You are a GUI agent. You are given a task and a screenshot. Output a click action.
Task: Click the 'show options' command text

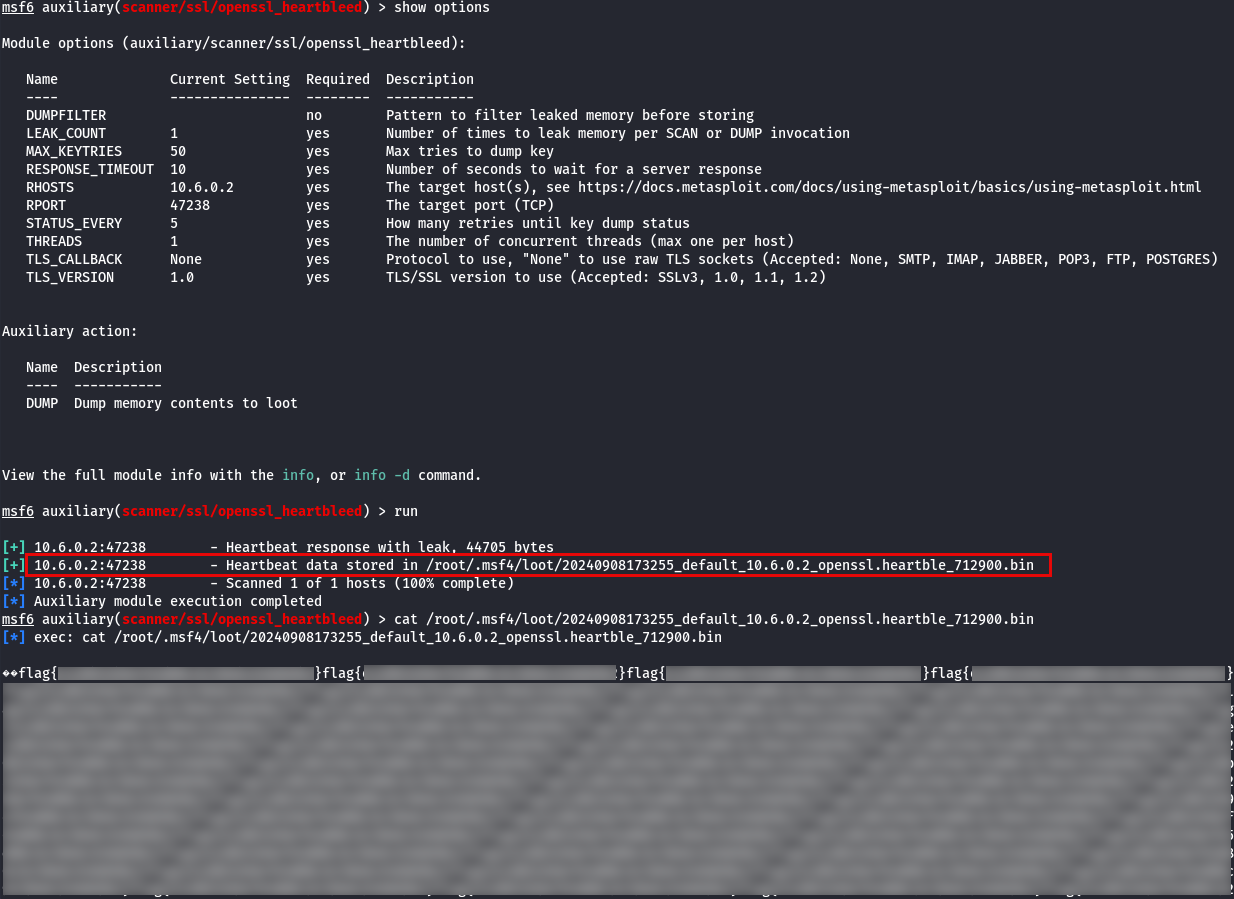click(442, 7)
